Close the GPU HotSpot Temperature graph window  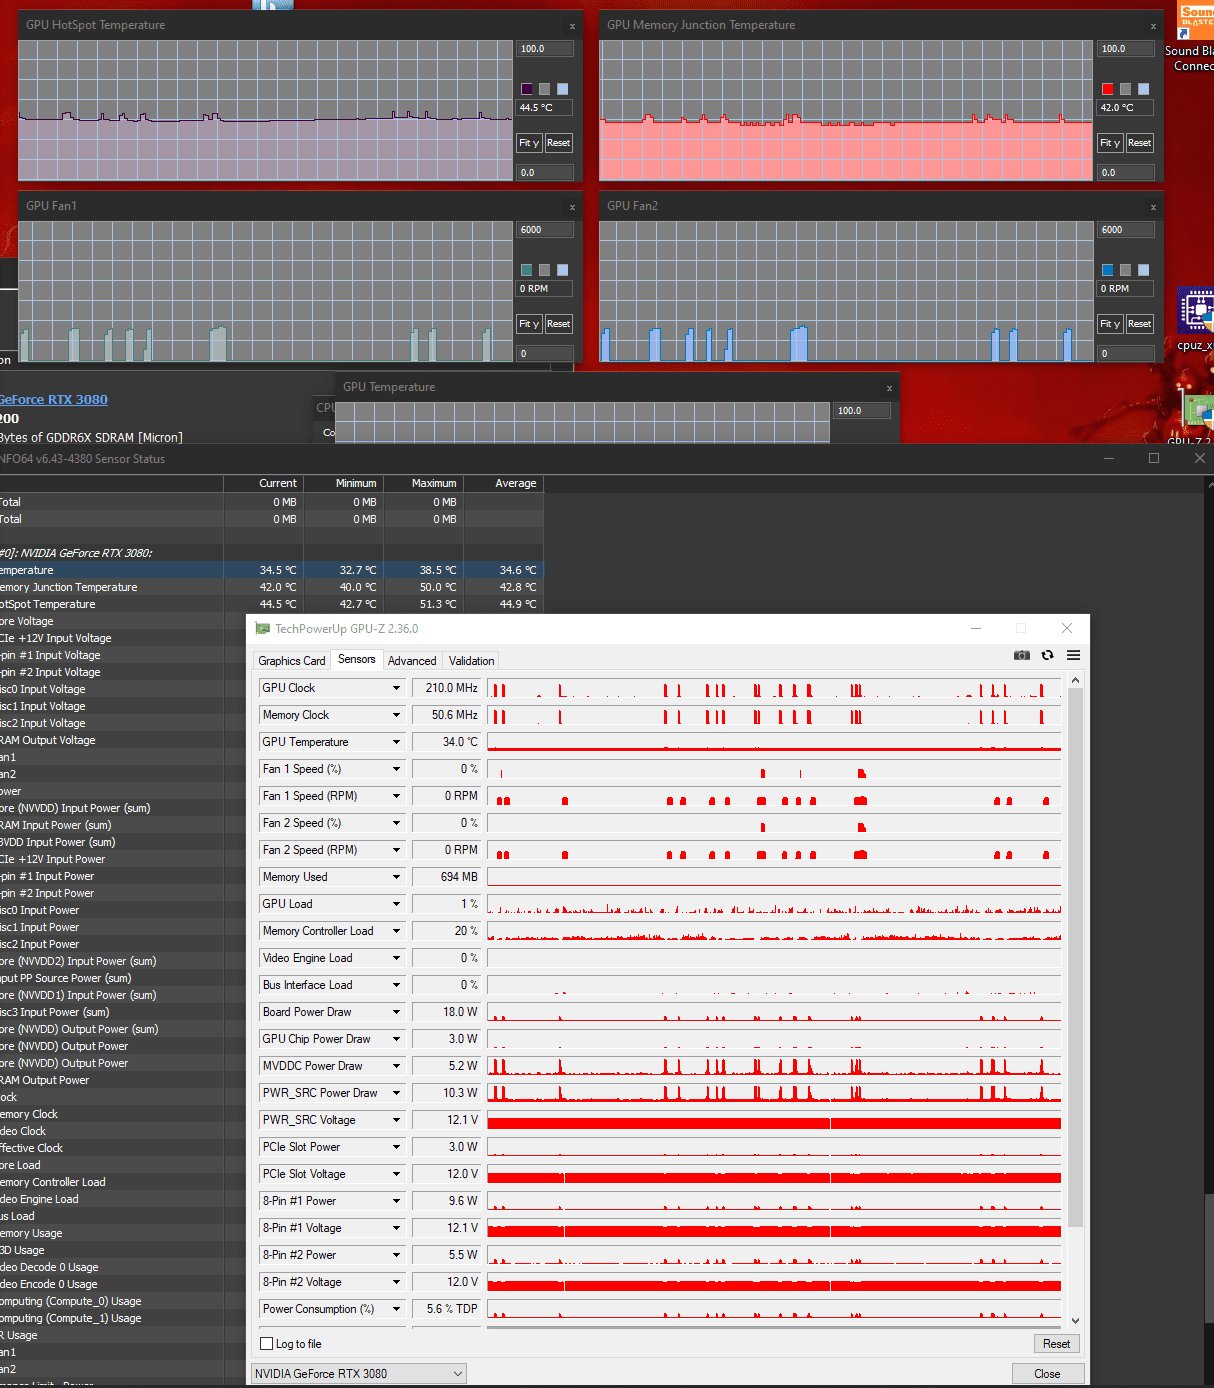[572, 26]
